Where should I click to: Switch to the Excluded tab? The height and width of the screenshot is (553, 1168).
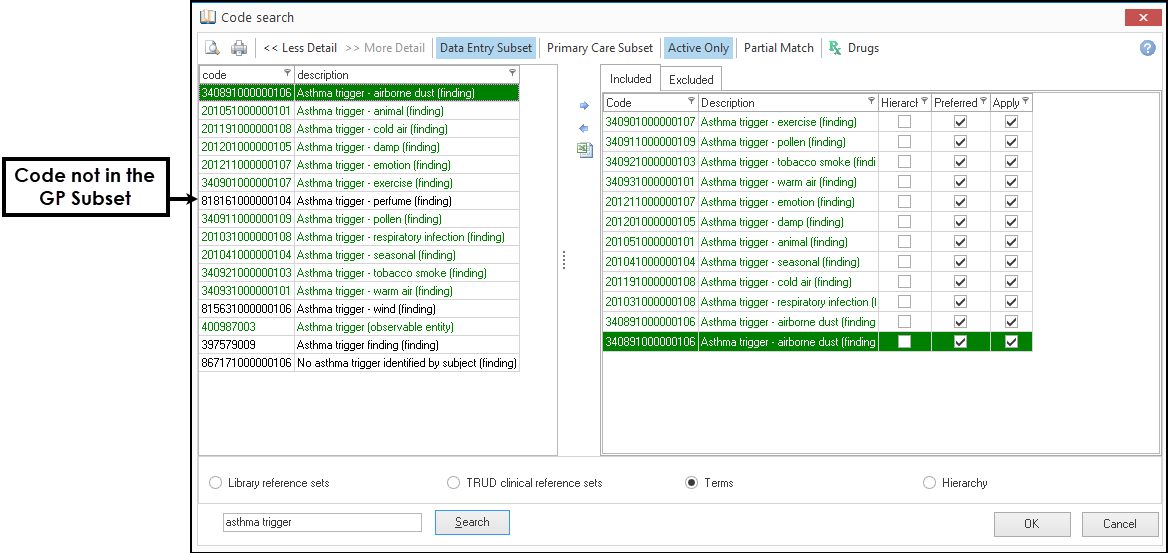691,80
